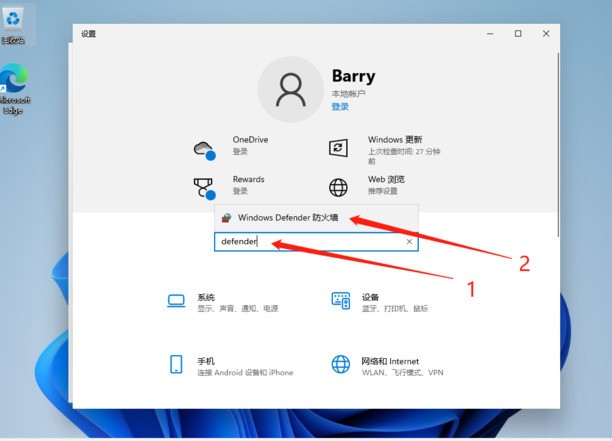Viewport: 612px width, 441px height.
Task: Click the firewall icon in the suggestion
Action: click(226, 218)
